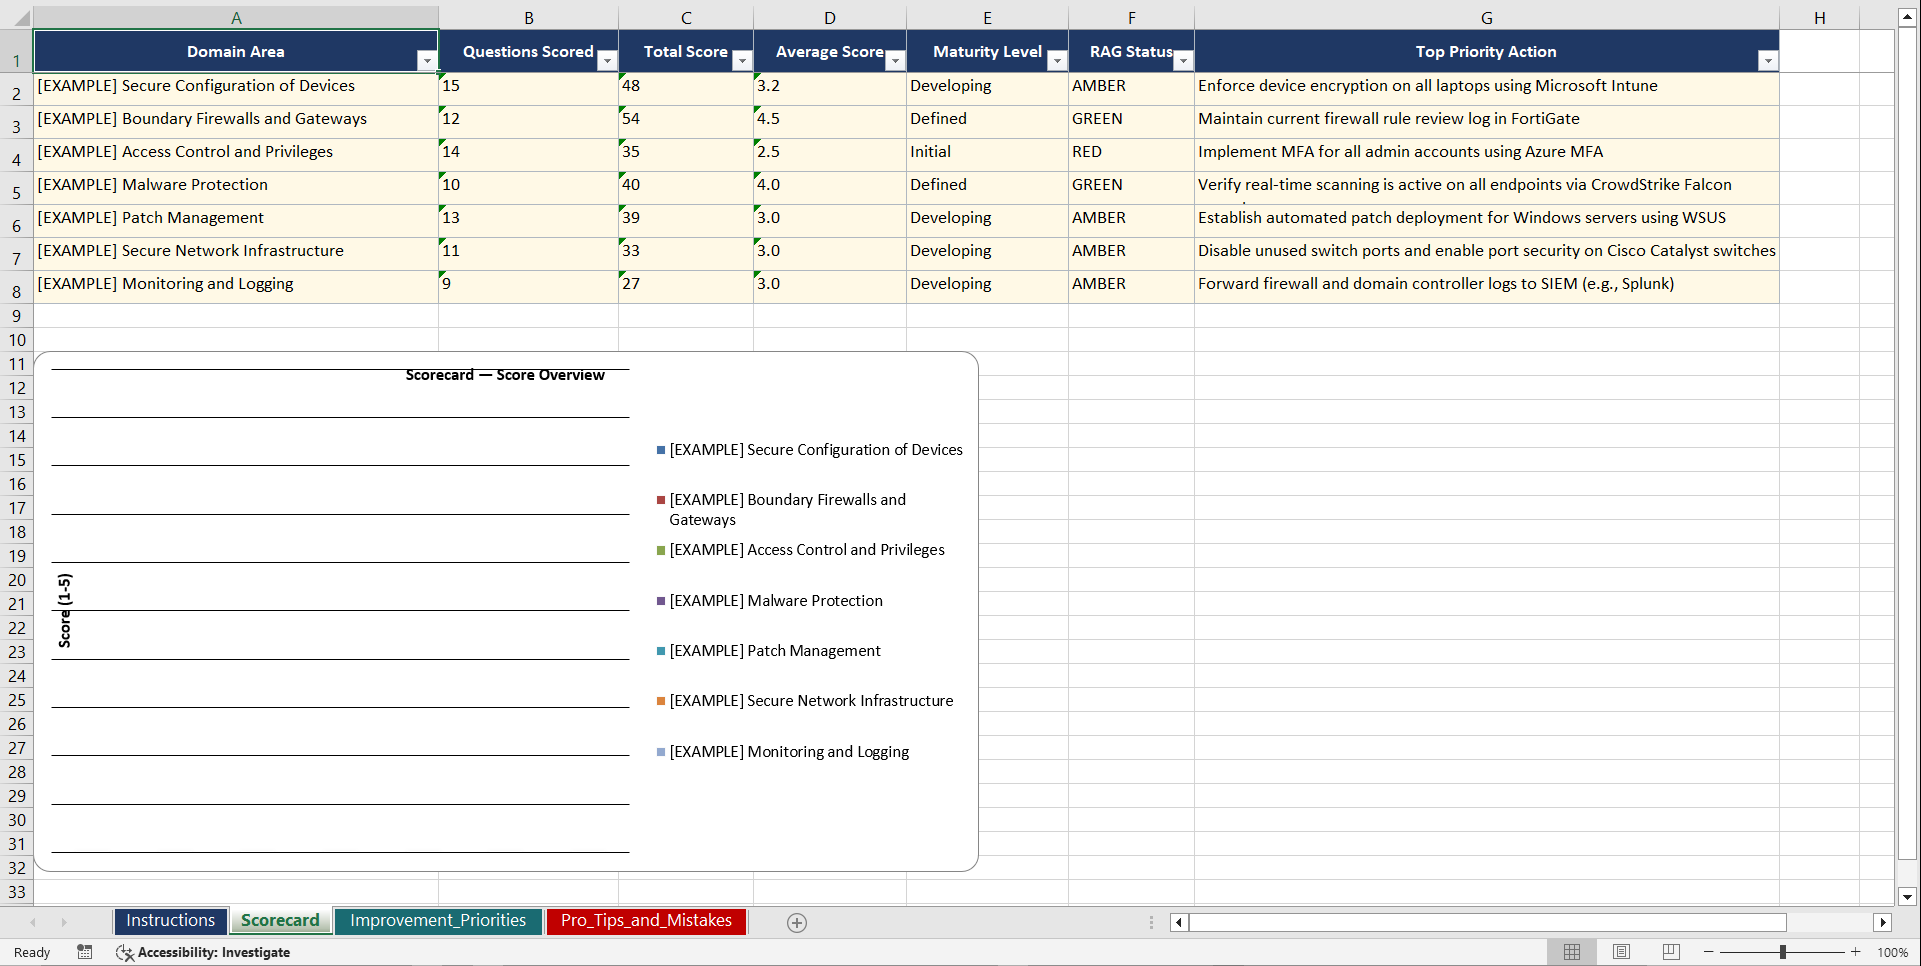Open the RAG Status filter dropdown
1921x966 pixels.
tap(1183, 61)
